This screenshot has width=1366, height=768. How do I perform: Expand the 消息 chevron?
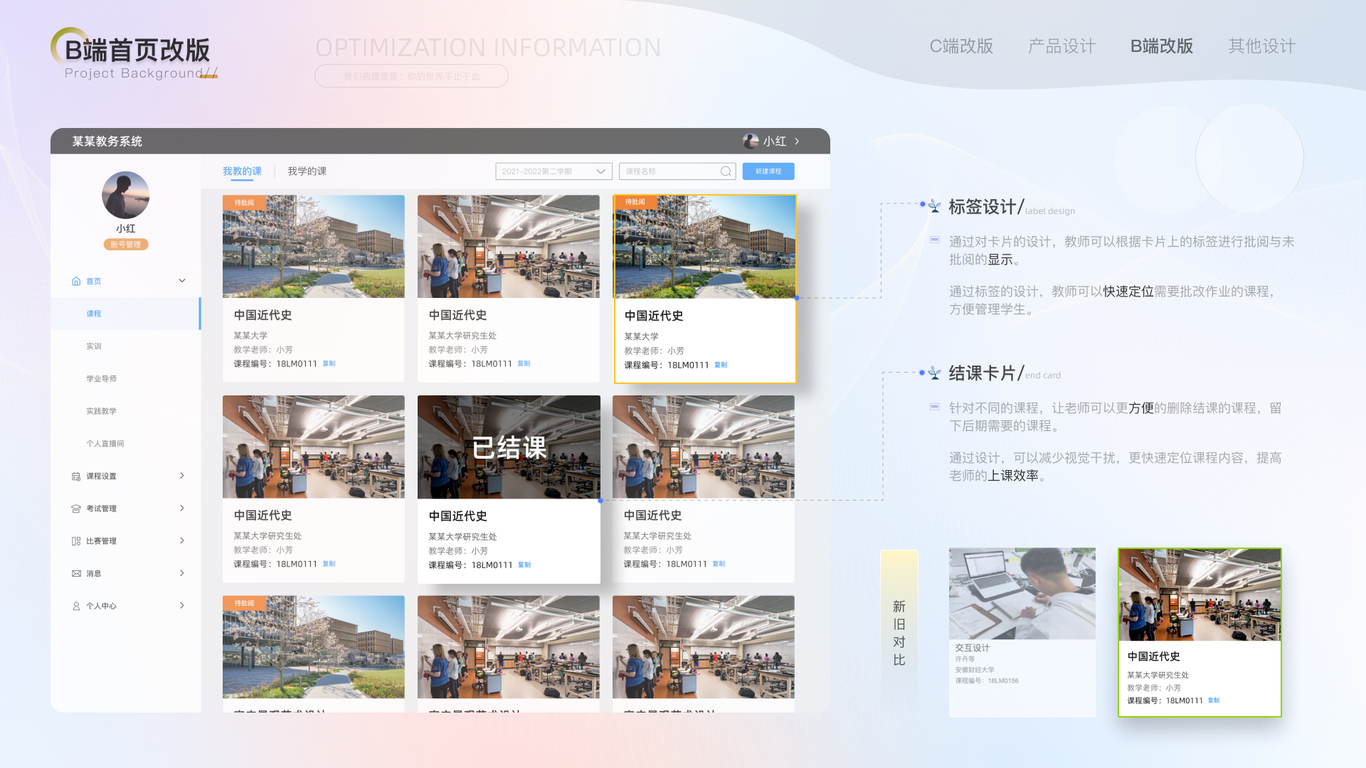click(x=182, y=573)
